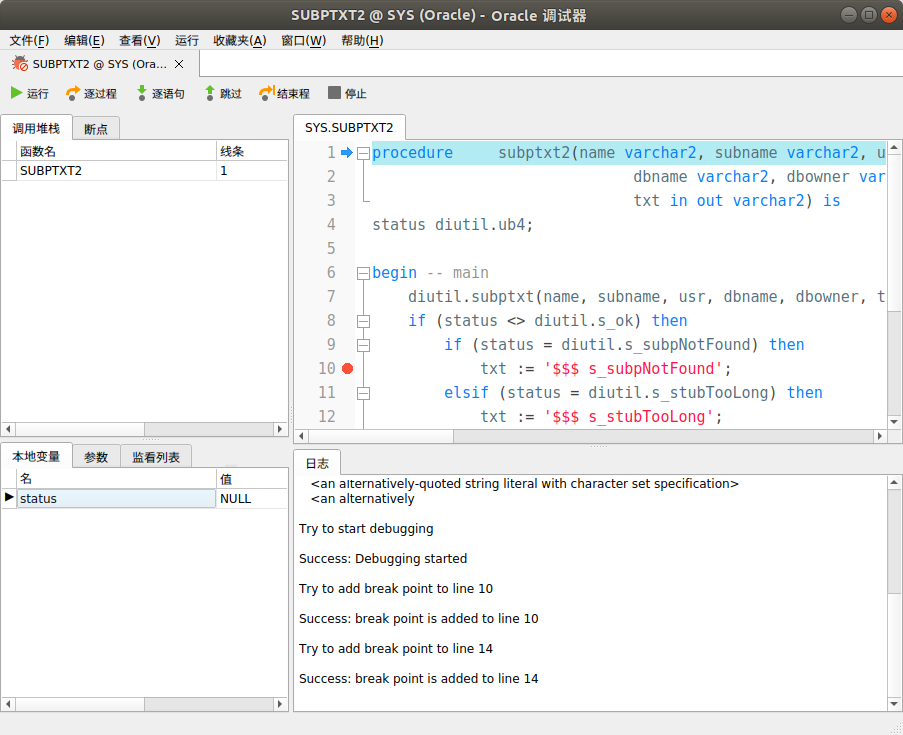Click the 线条 column header

[x=252, y=151]
